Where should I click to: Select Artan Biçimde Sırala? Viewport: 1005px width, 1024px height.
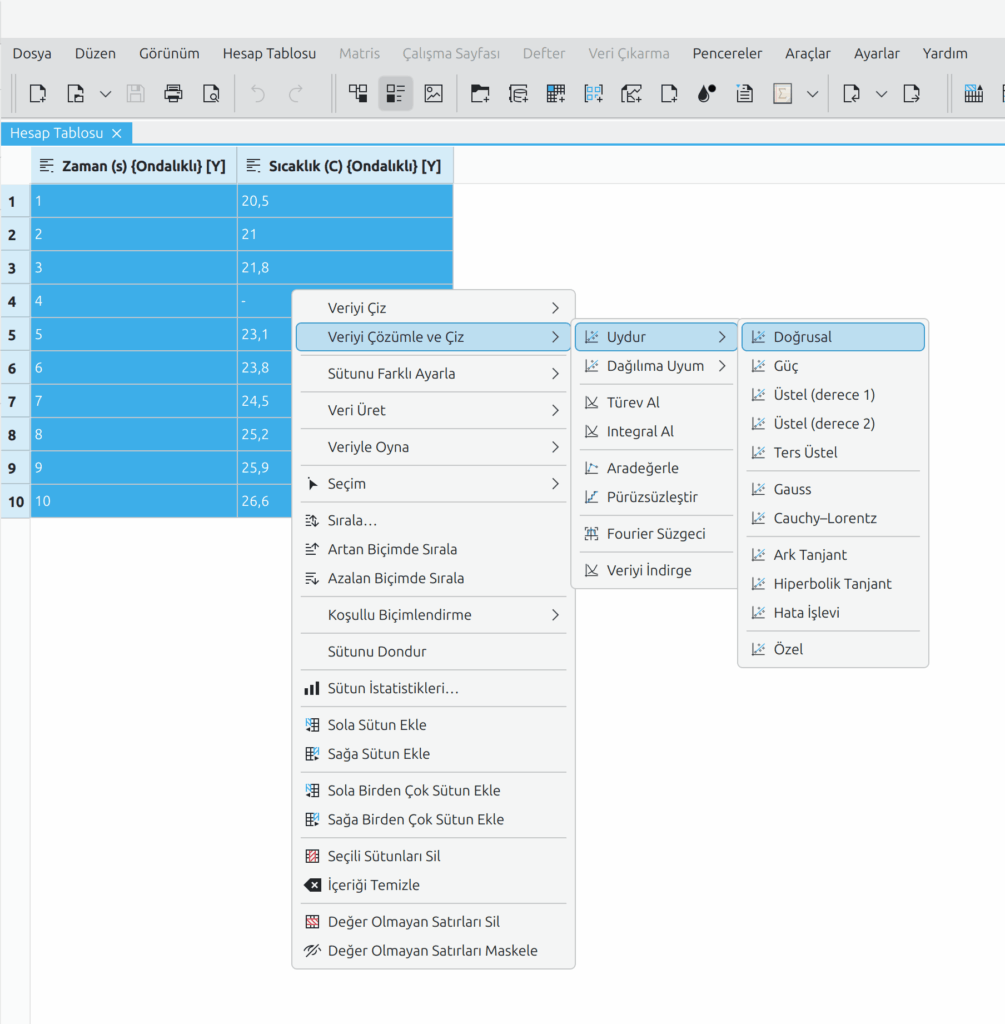tap(434, 549)
